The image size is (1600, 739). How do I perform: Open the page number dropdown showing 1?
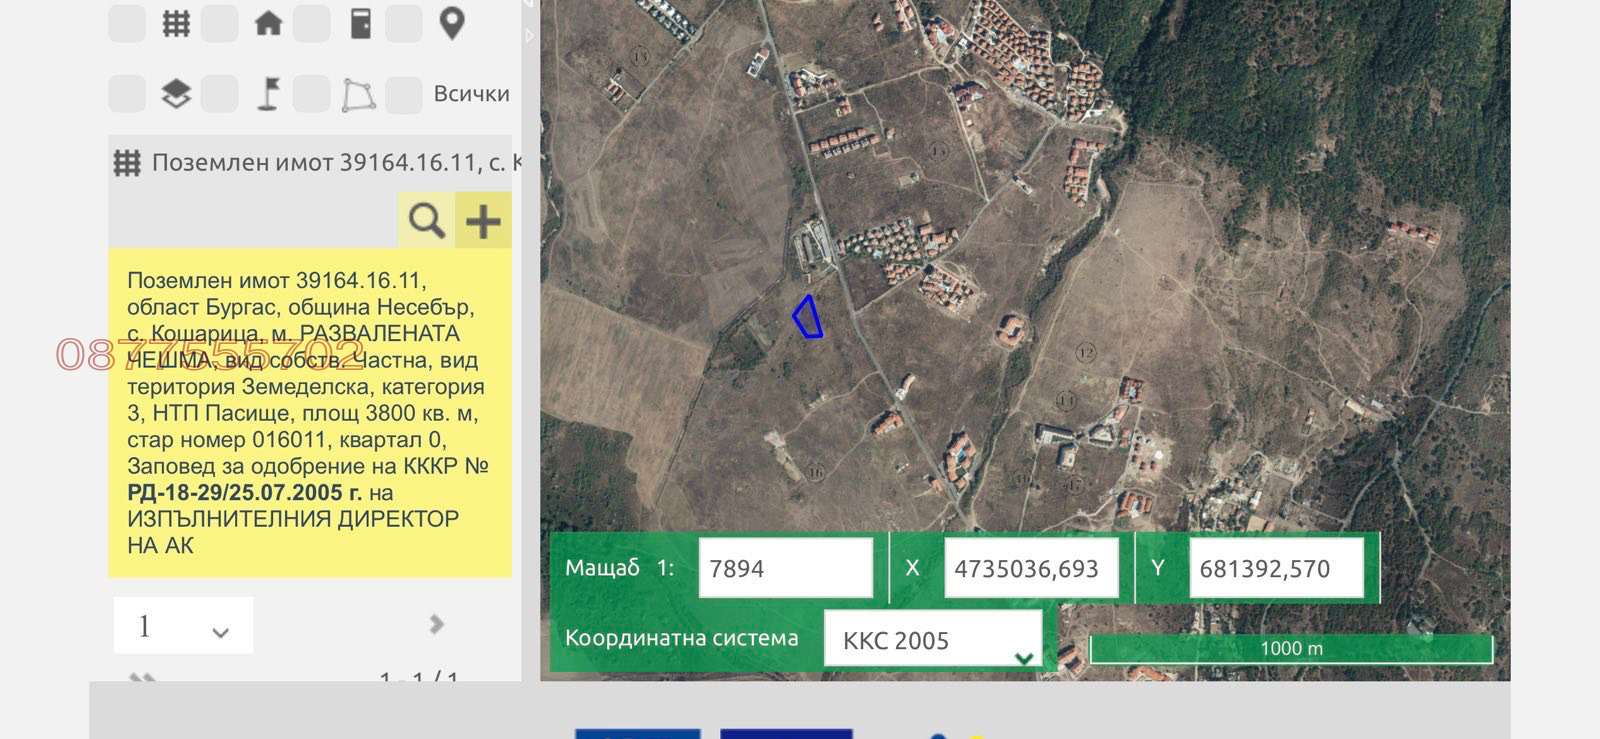(183, 626)
